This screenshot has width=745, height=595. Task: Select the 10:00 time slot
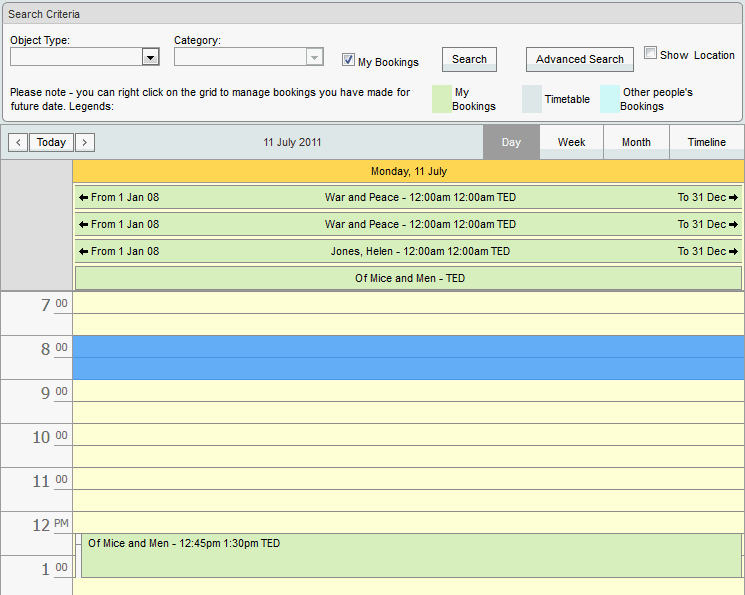[409, 435]
